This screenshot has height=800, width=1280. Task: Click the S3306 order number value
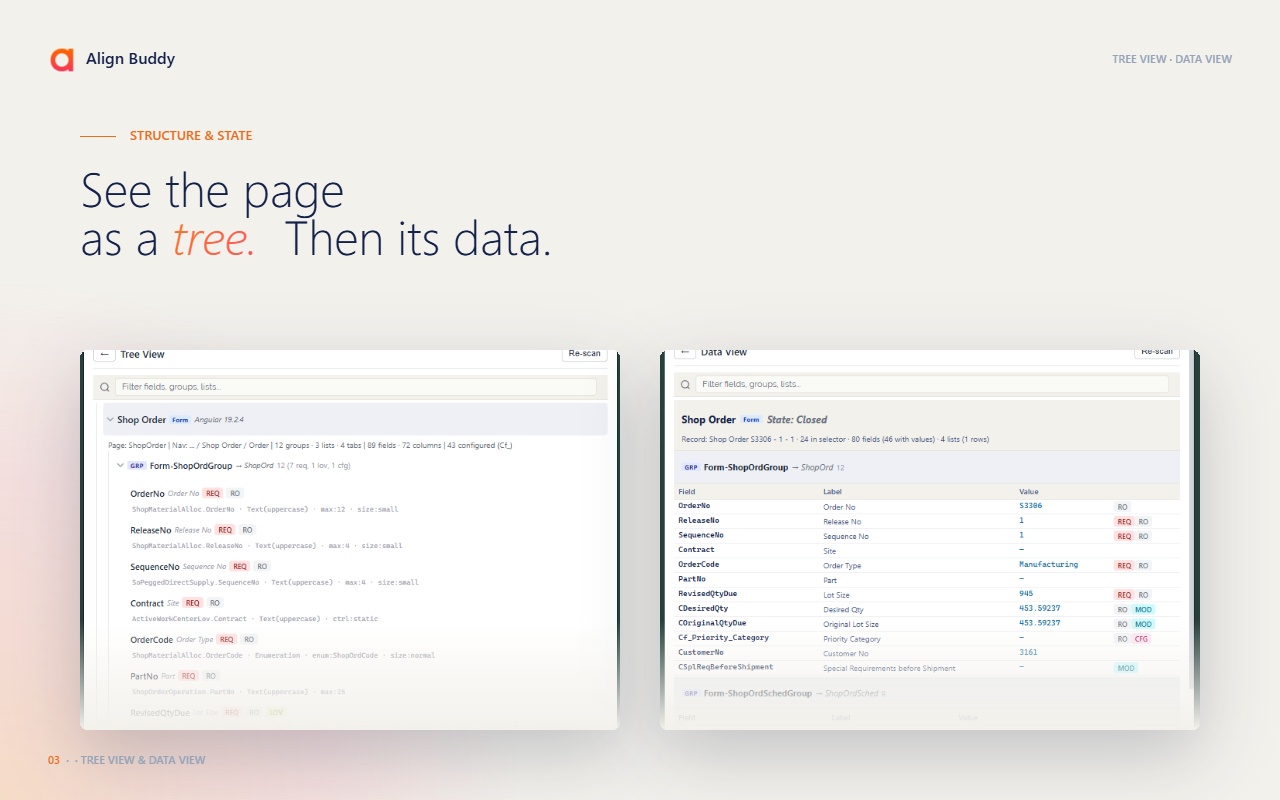pyautogui.click(x=1030, y=506)
